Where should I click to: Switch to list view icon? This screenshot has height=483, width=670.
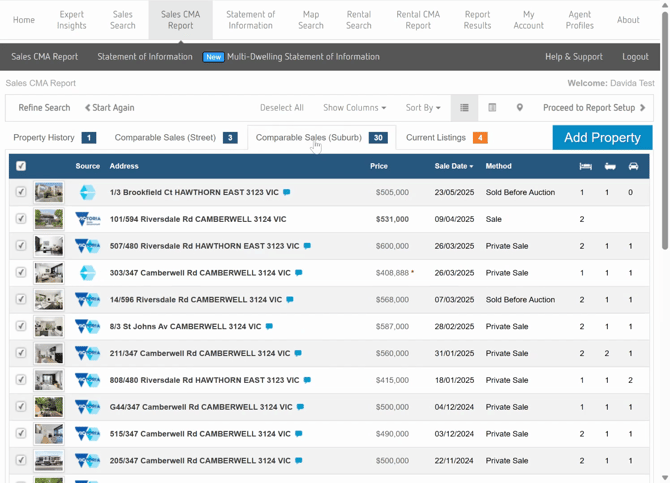click(x=464, y=108)
